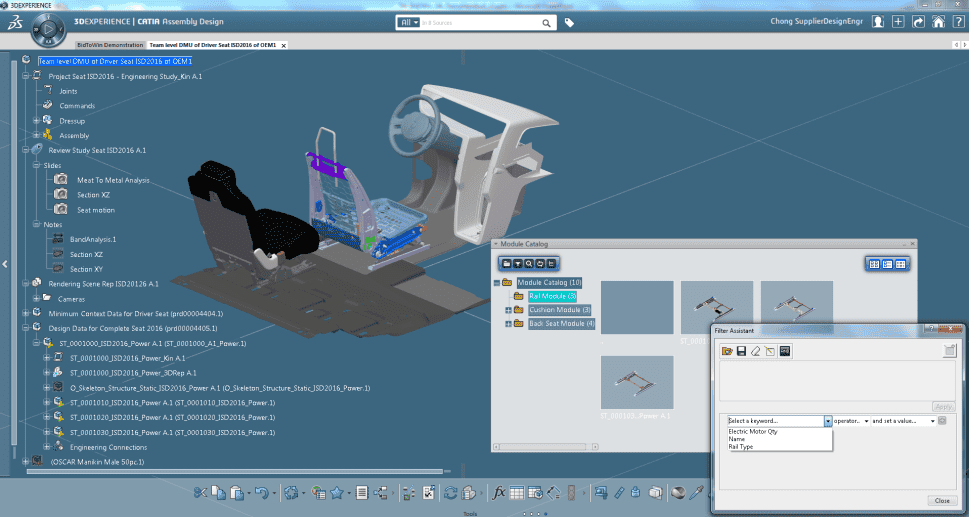Select the Cut scissors tool

click(200, 492)
